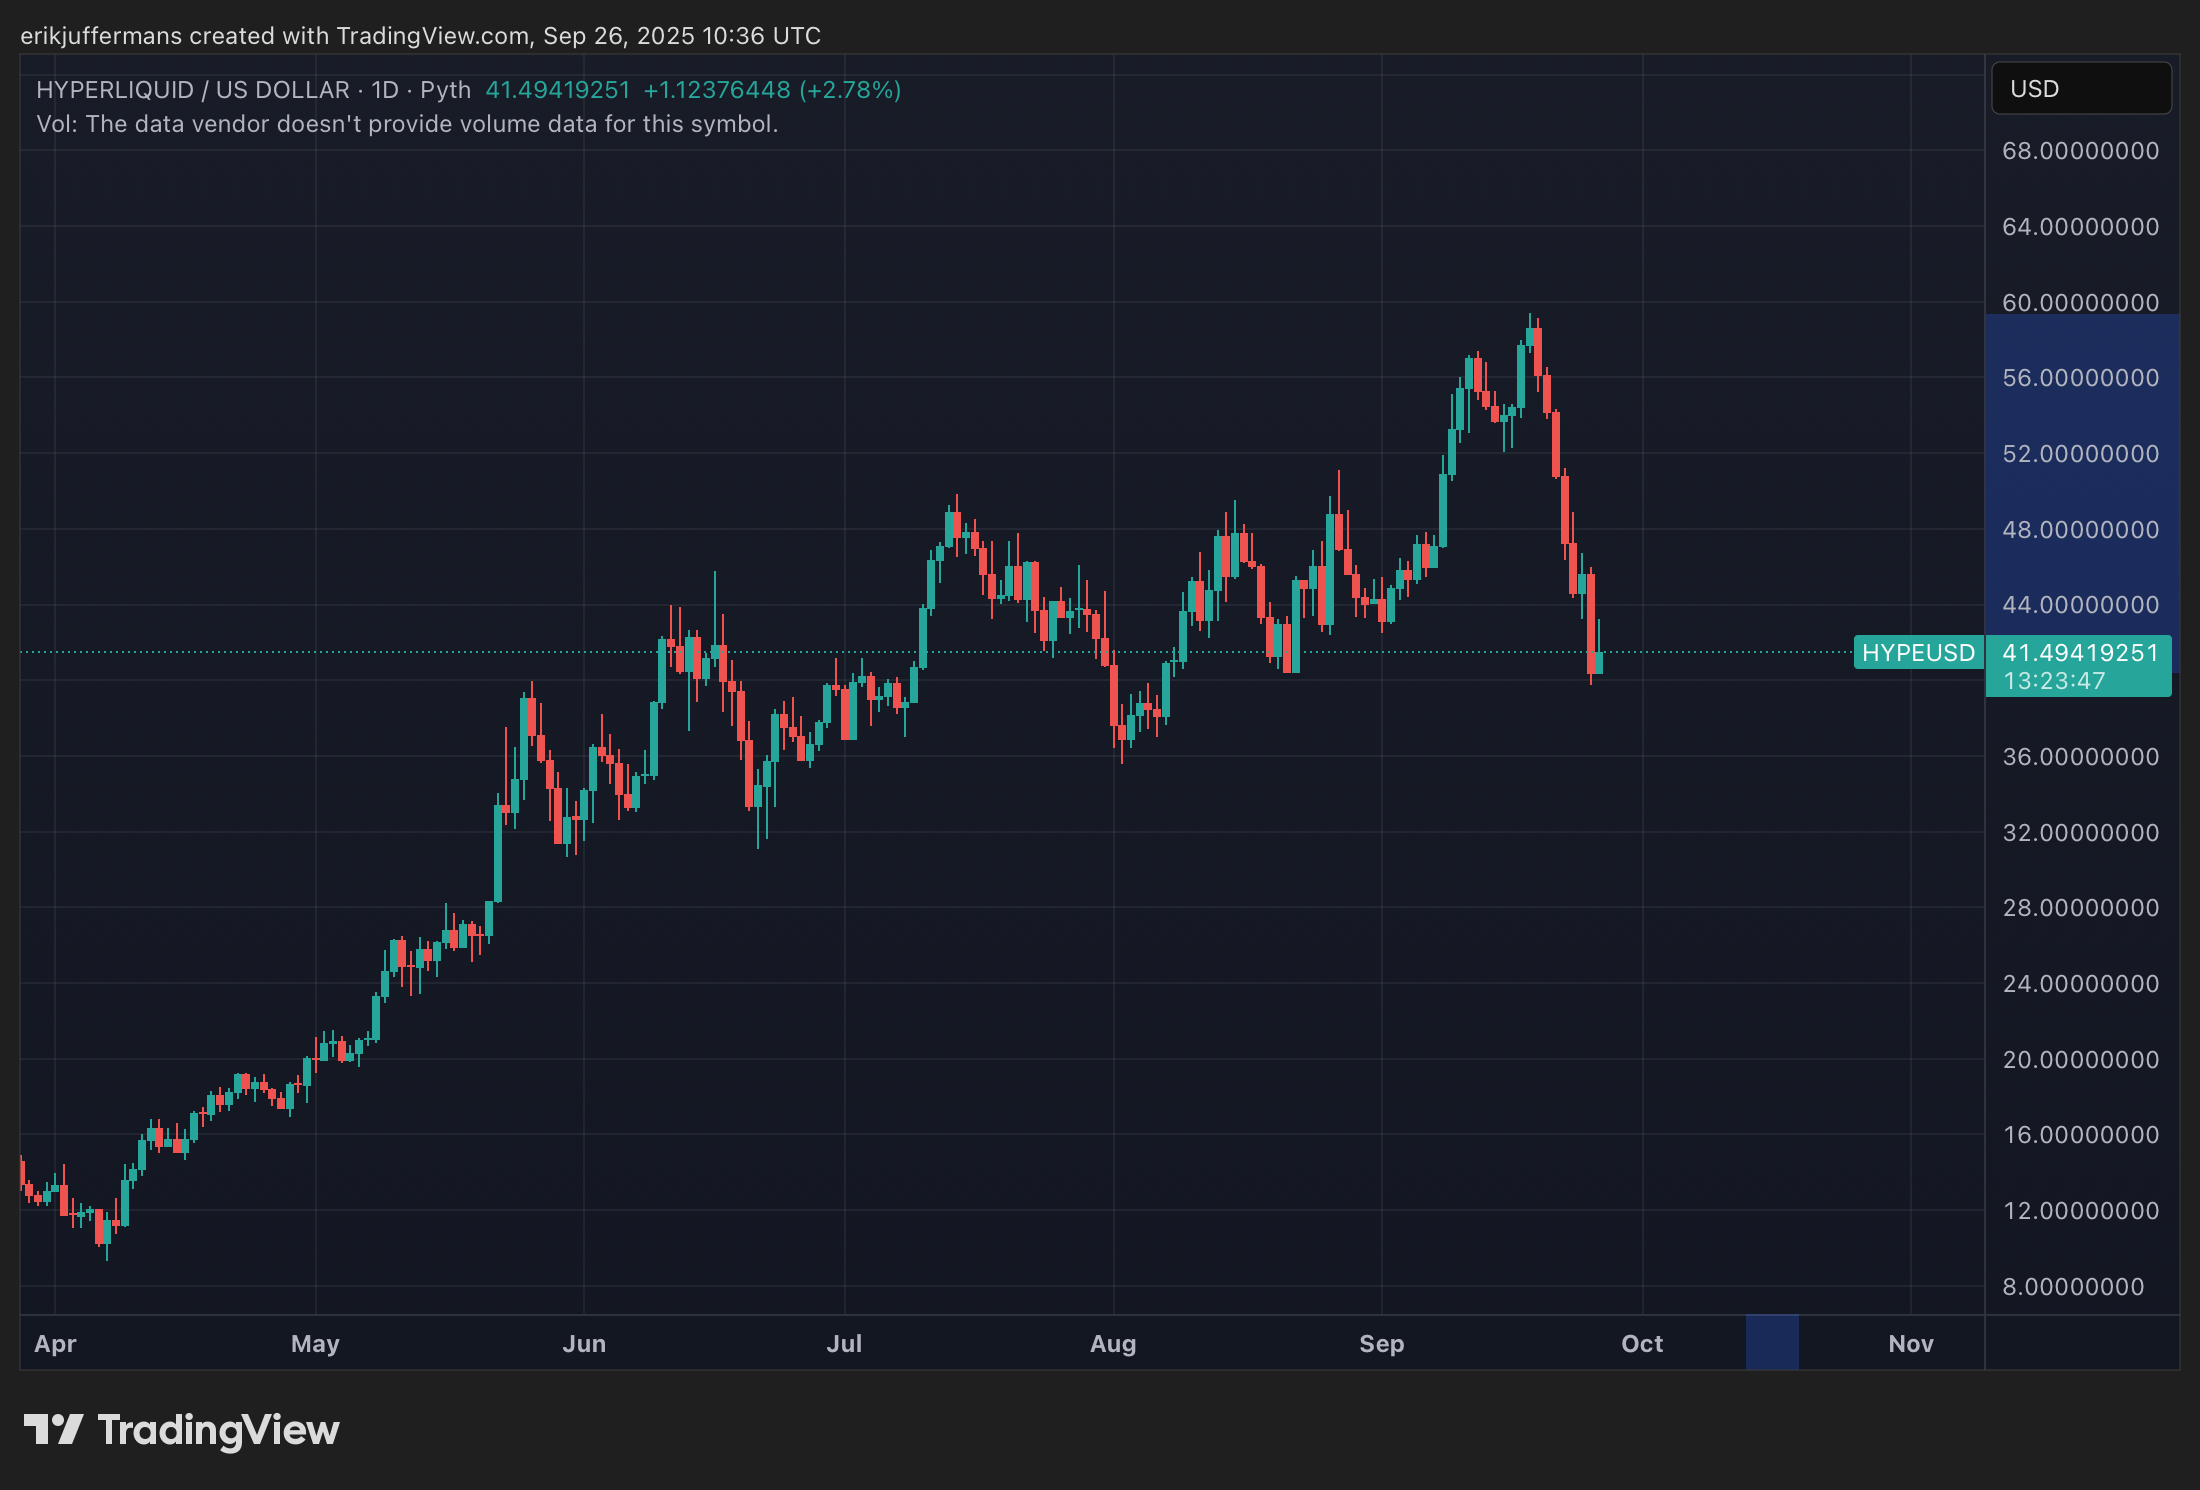Click the +2.78% change value in the legend
This screenshot has height=1490, width=2200.
coord(851,90)
